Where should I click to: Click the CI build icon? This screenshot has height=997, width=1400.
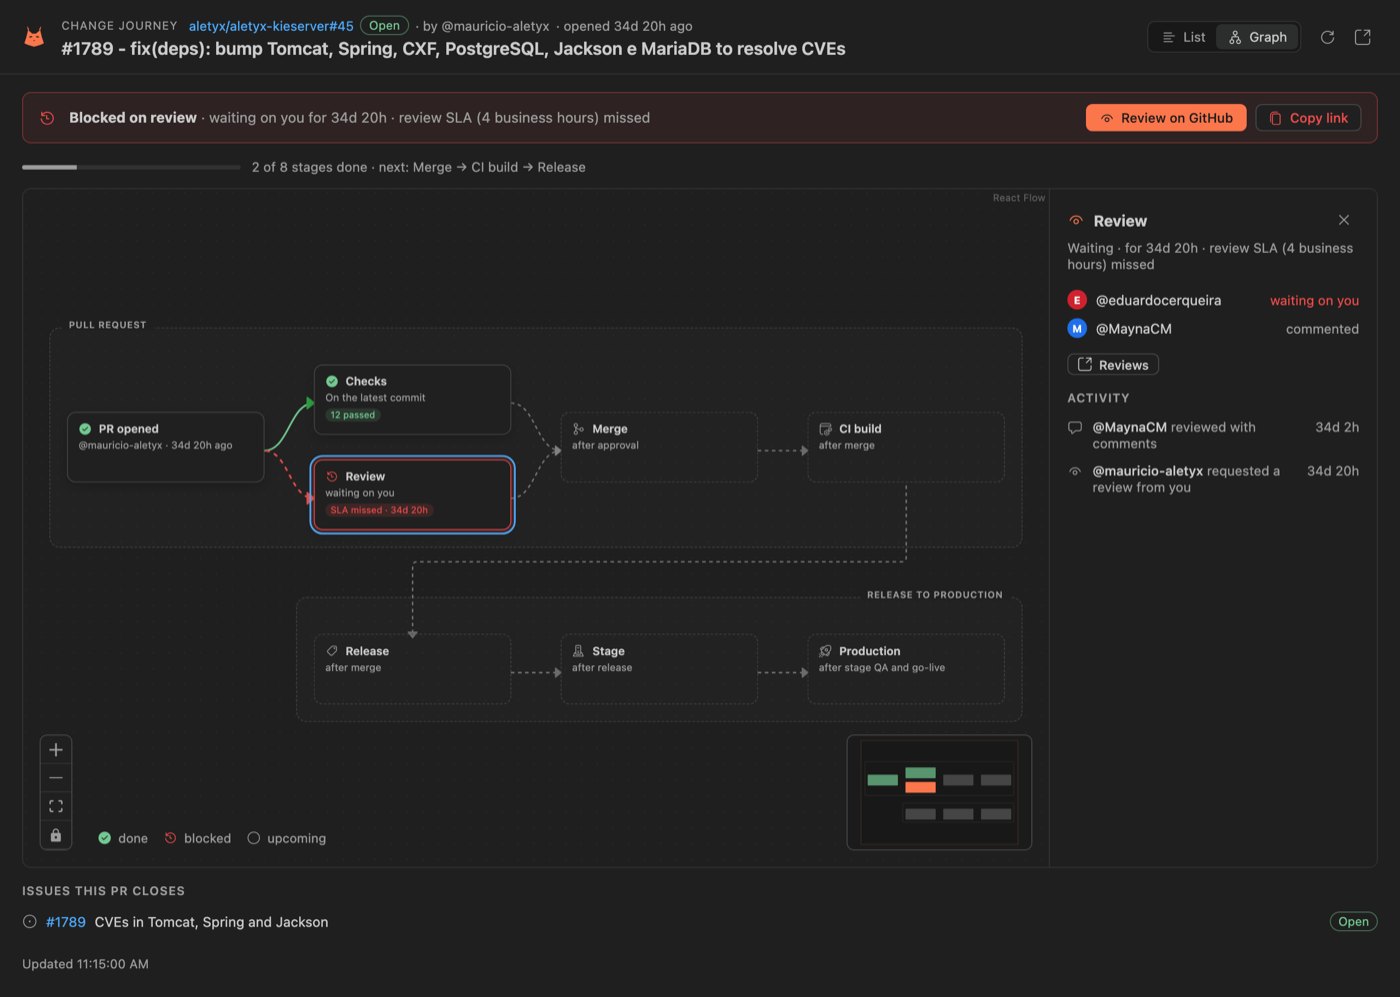826,429
